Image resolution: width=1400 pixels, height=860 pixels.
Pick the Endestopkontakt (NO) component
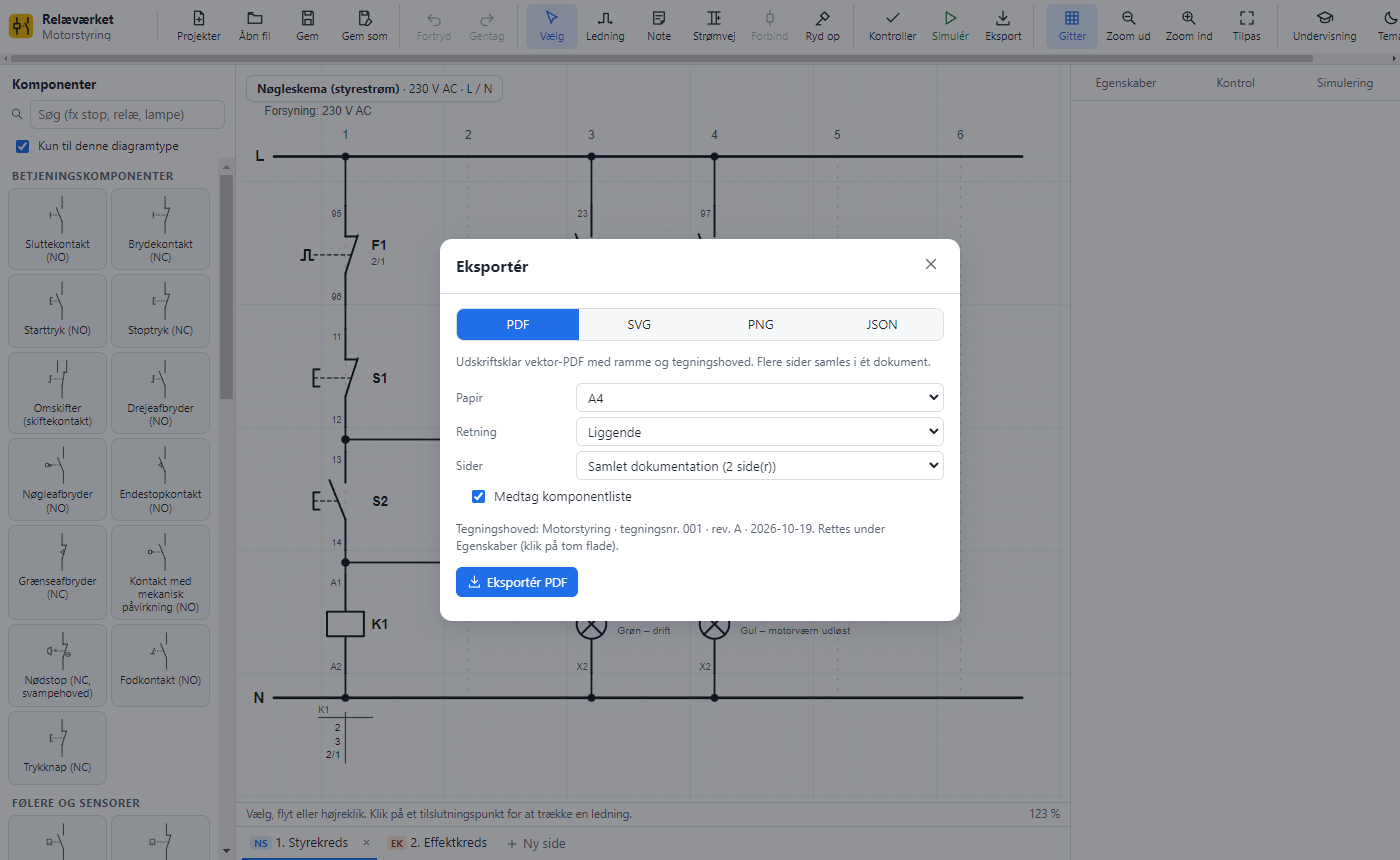click(x=160, y=480)
